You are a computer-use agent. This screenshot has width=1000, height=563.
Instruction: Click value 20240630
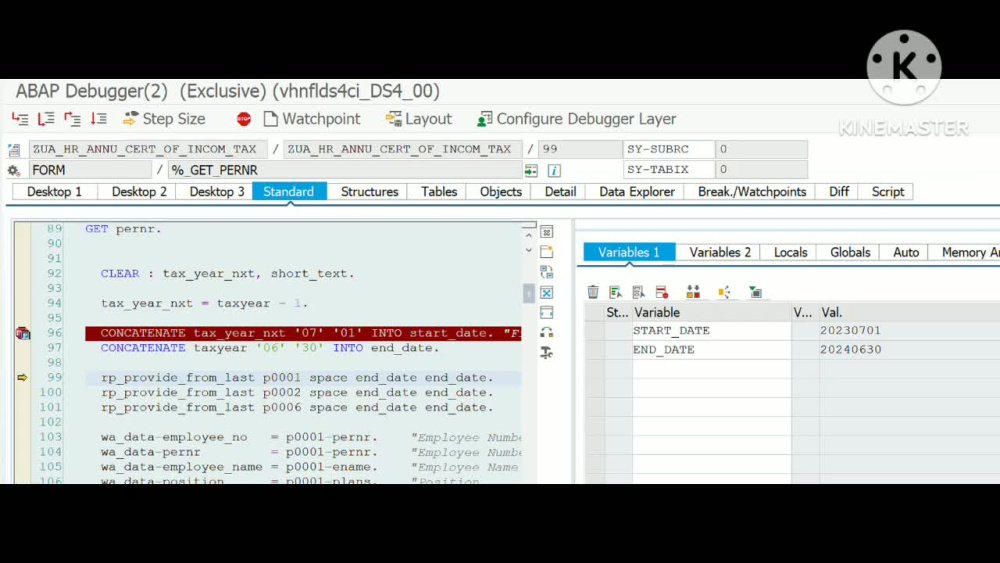[x=851, y=349]
